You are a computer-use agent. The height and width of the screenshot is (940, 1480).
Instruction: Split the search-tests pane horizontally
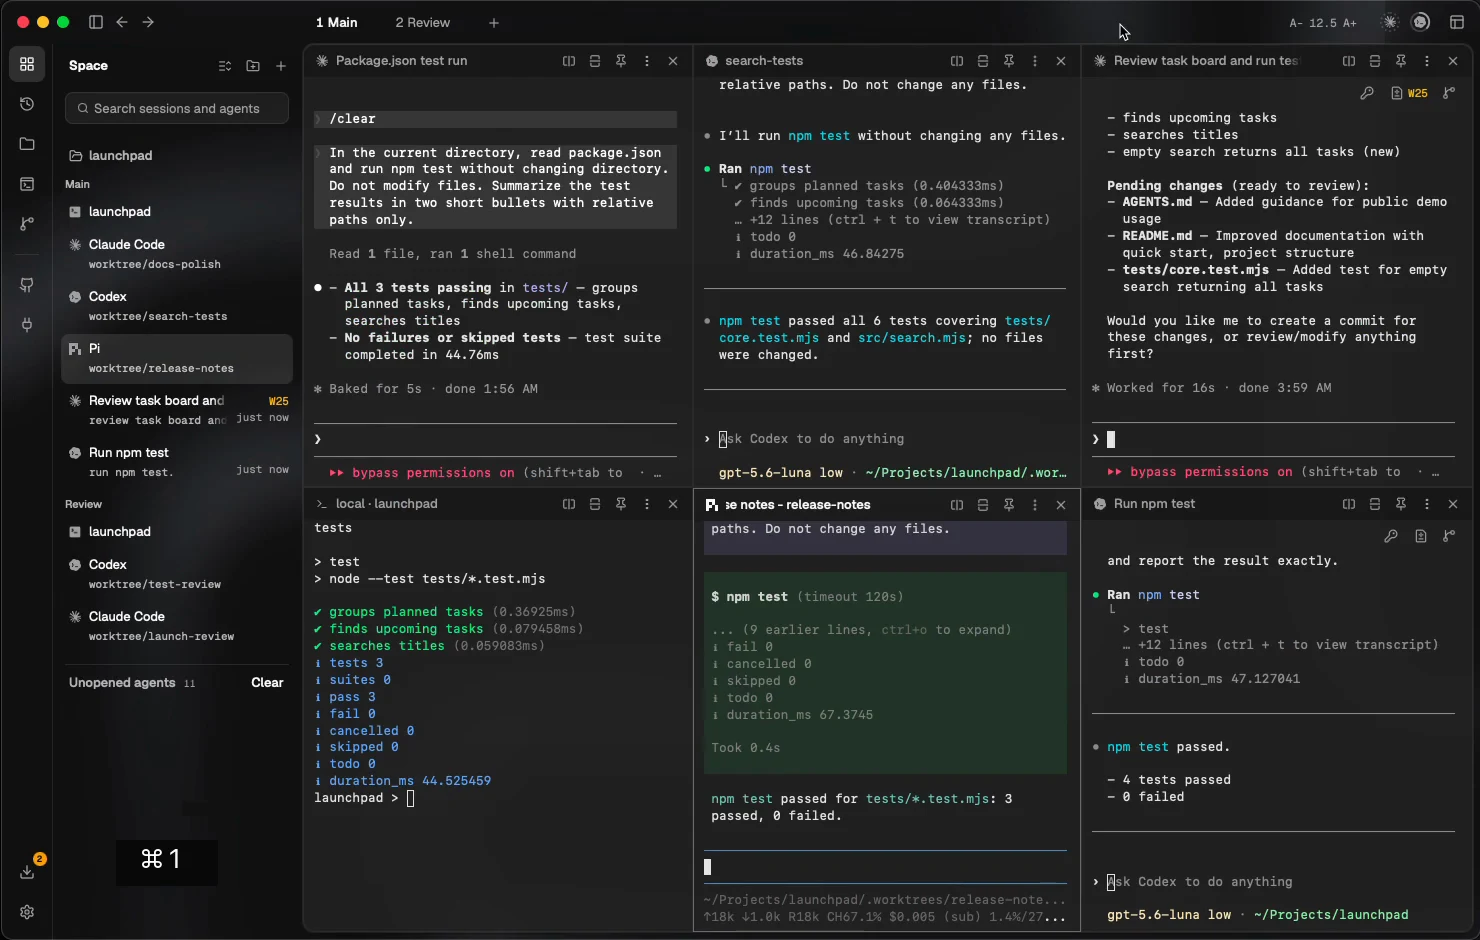(983, 61)
